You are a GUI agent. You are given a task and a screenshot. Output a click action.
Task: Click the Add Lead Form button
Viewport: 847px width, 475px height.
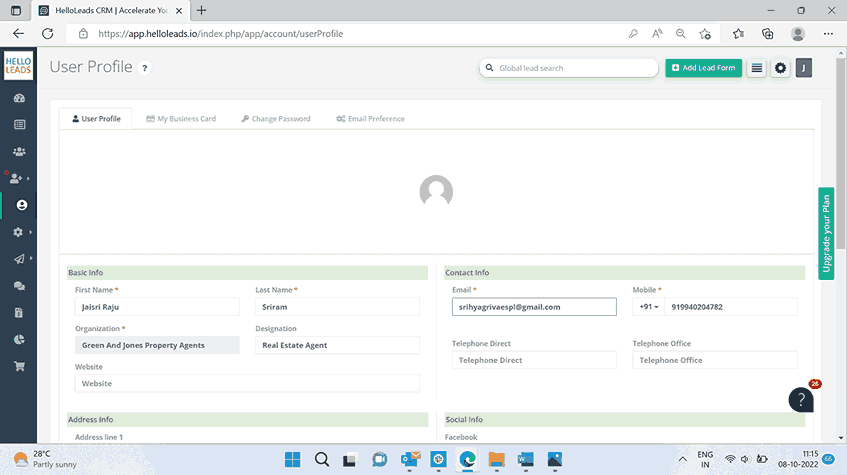click(703, 68)
